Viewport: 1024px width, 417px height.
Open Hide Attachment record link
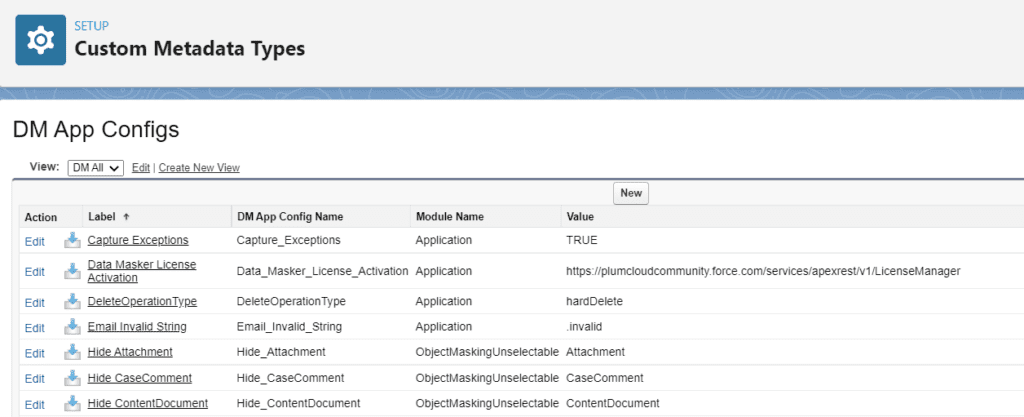click(x=130, y=352)
